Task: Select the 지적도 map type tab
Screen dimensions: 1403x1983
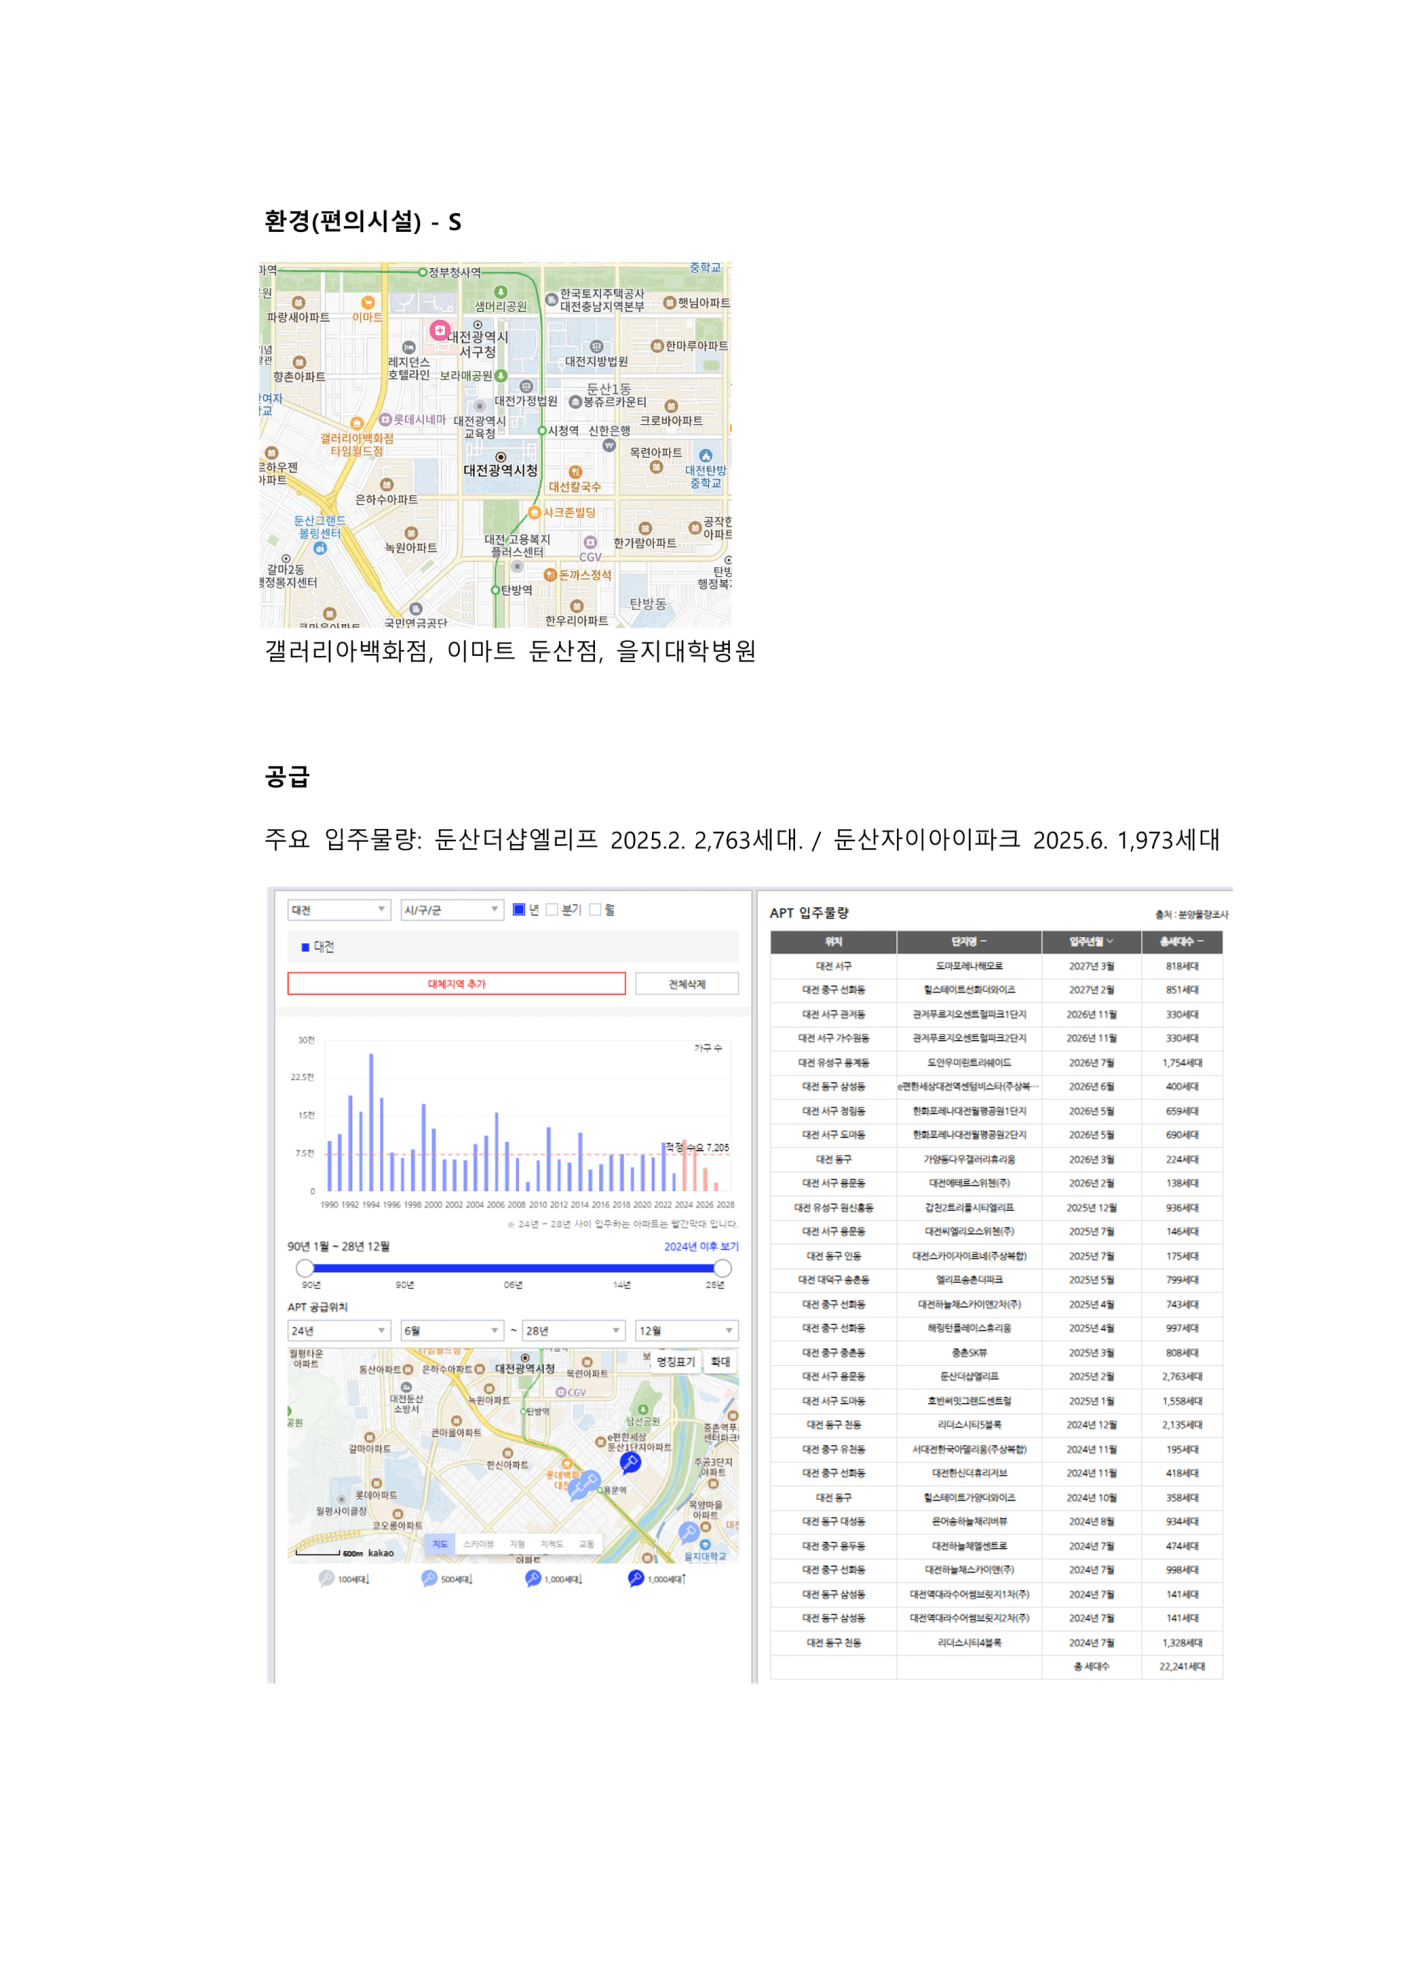Action: point(551,1544)
